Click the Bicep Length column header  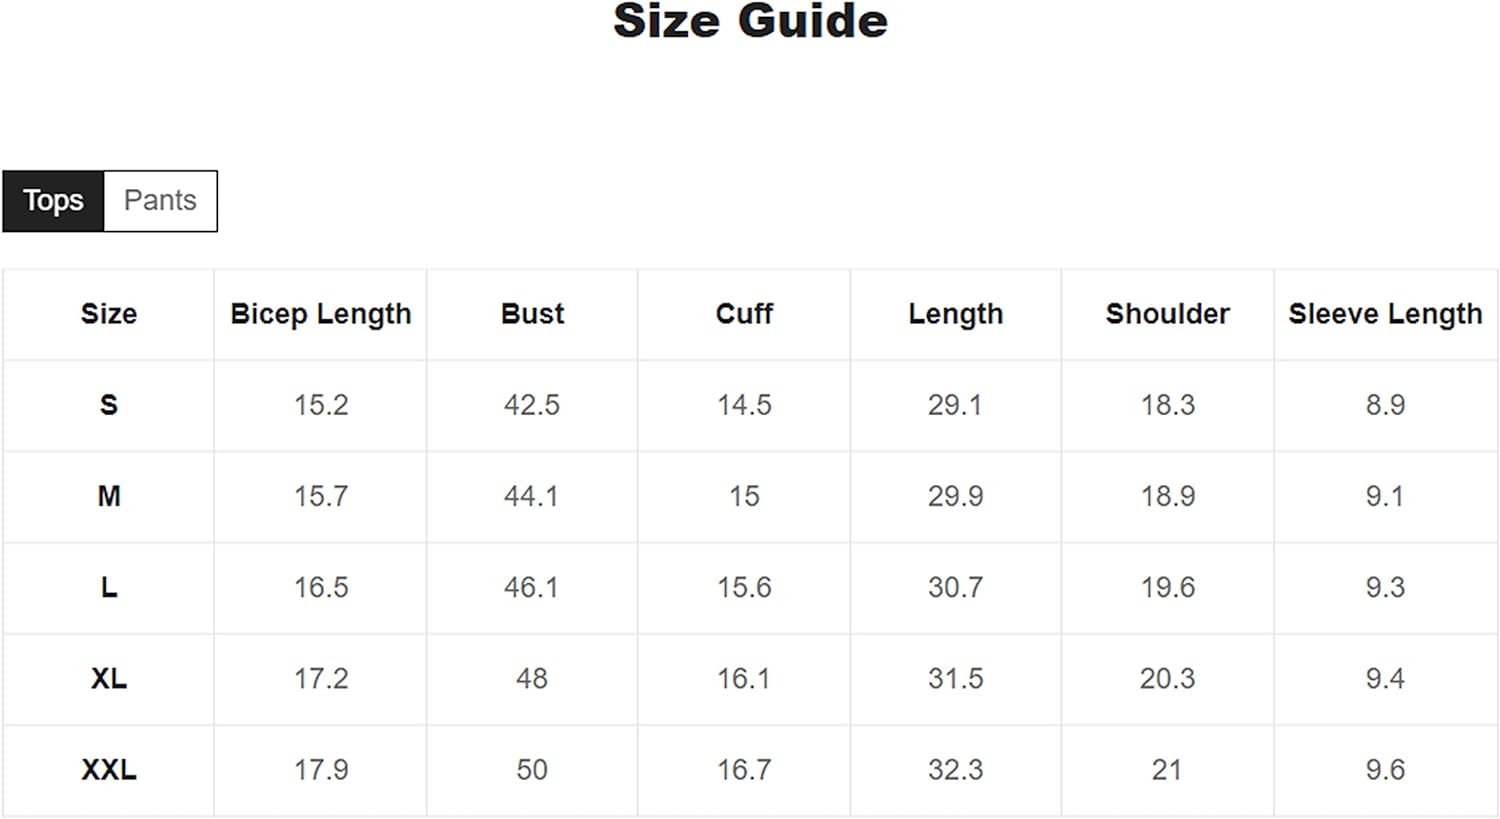click(320, 314)
